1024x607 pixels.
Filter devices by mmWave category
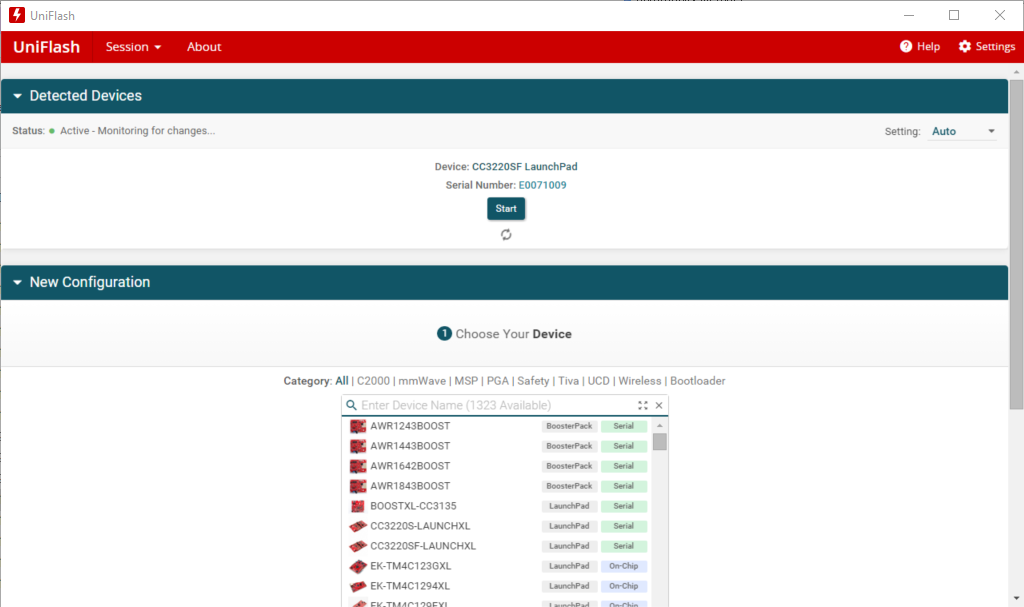422,381
